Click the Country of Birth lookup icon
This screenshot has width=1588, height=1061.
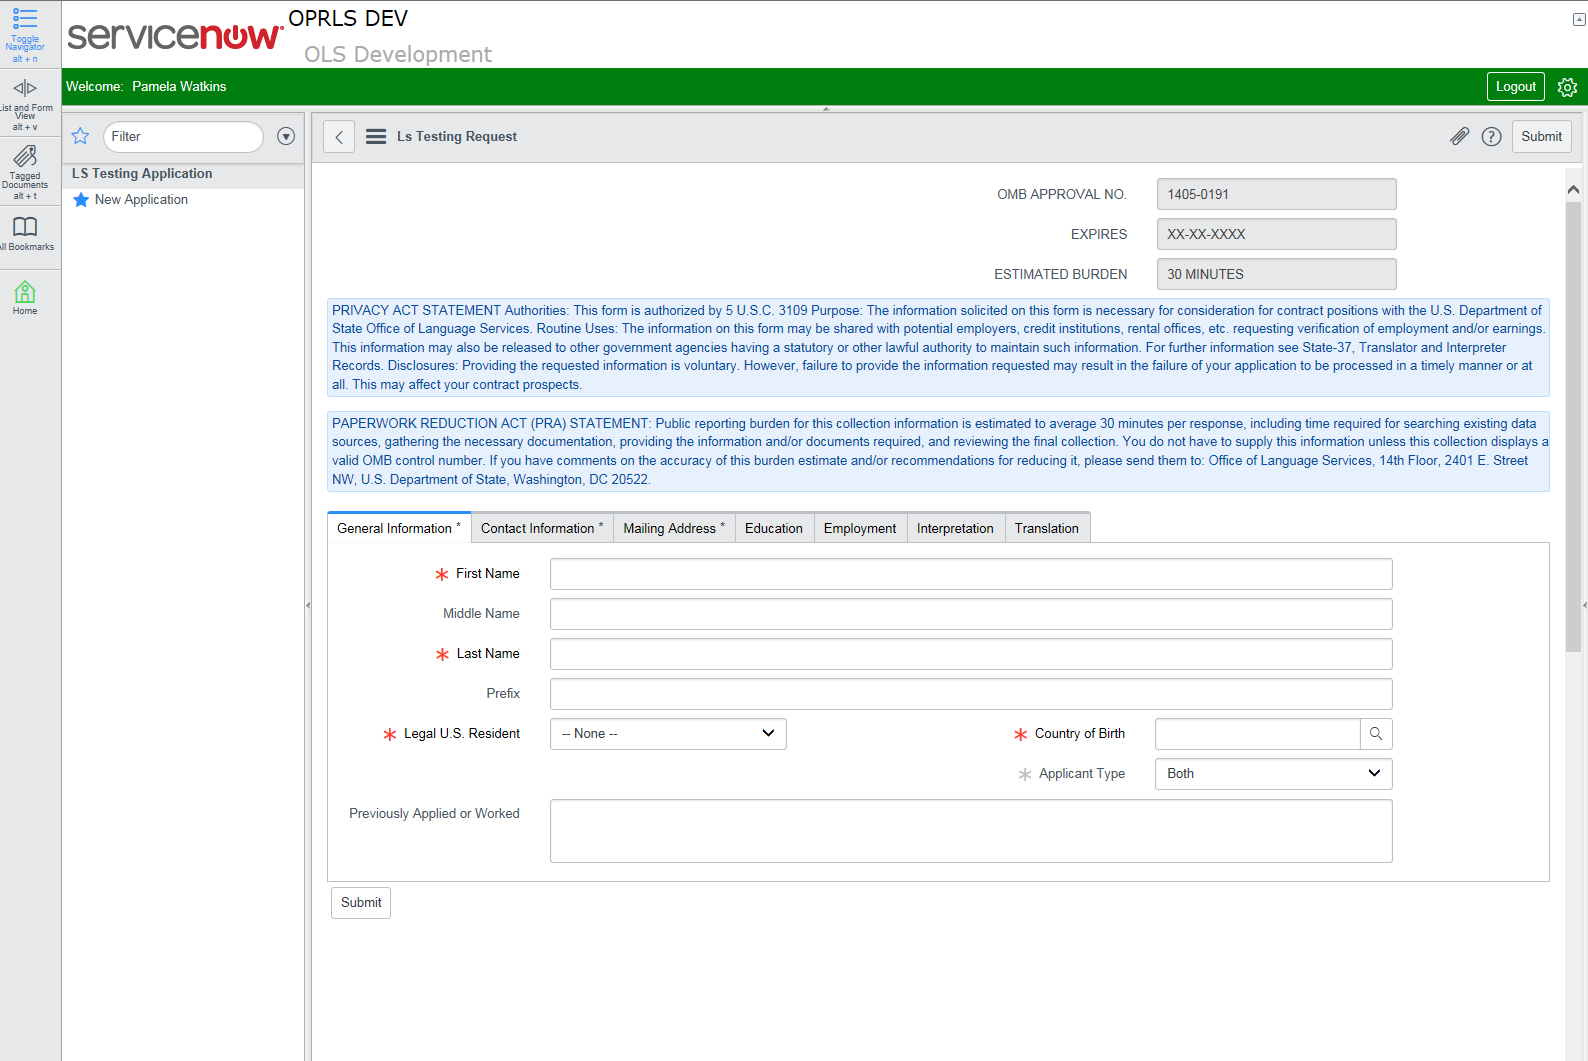coord(1376,734)
